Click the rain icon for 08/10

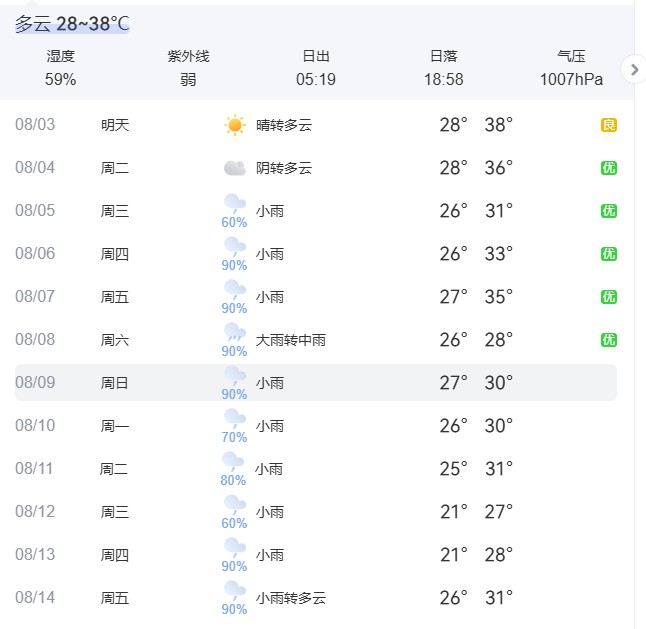pos(235,419)
